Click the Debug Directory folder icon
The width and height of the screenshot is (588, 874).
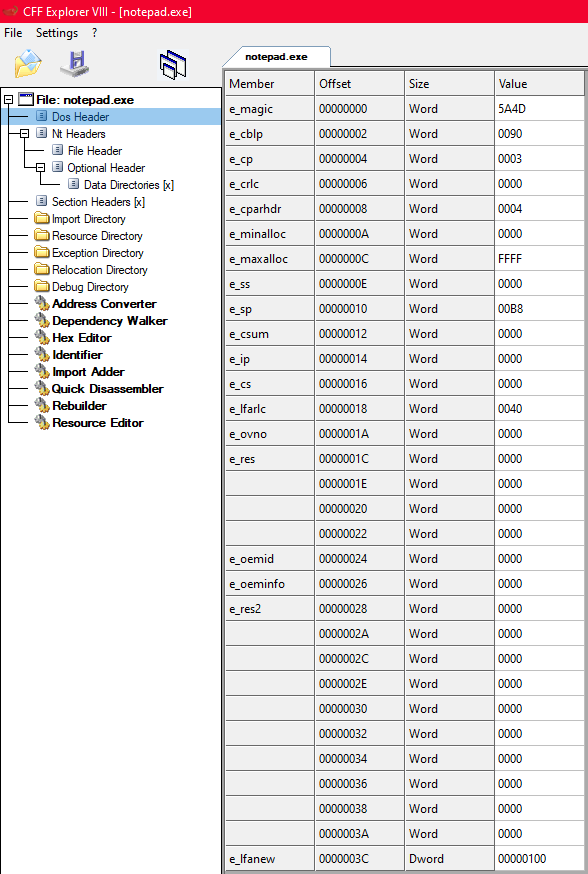(42, 287)
